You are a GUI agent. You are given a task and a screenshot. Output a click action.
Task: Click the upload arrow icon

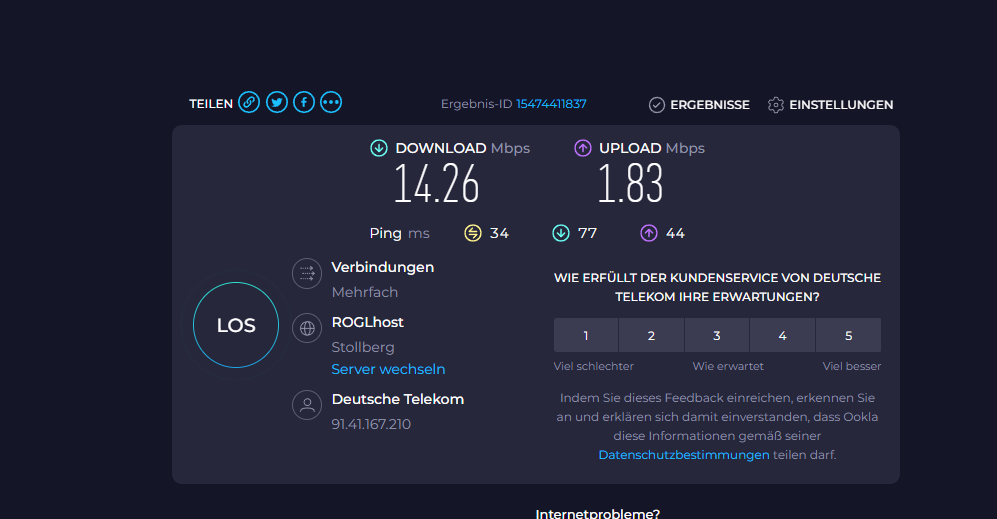[583, 148]
